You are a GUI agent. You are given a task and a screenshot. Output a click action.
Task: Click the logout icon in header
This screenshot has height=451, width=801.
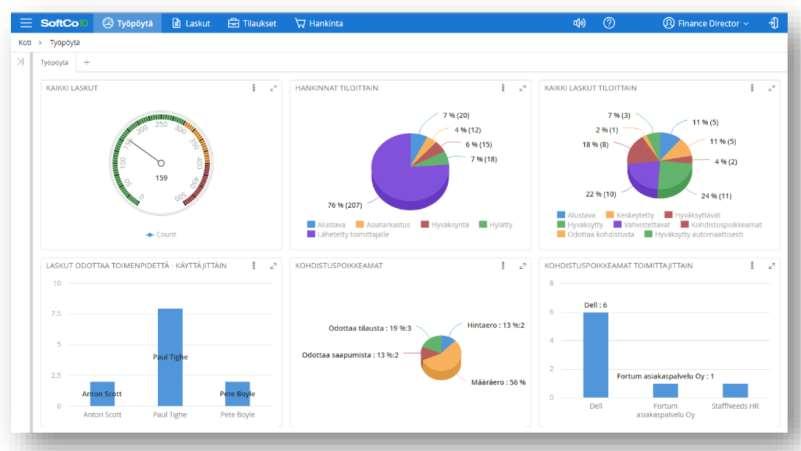coord(773,23)
